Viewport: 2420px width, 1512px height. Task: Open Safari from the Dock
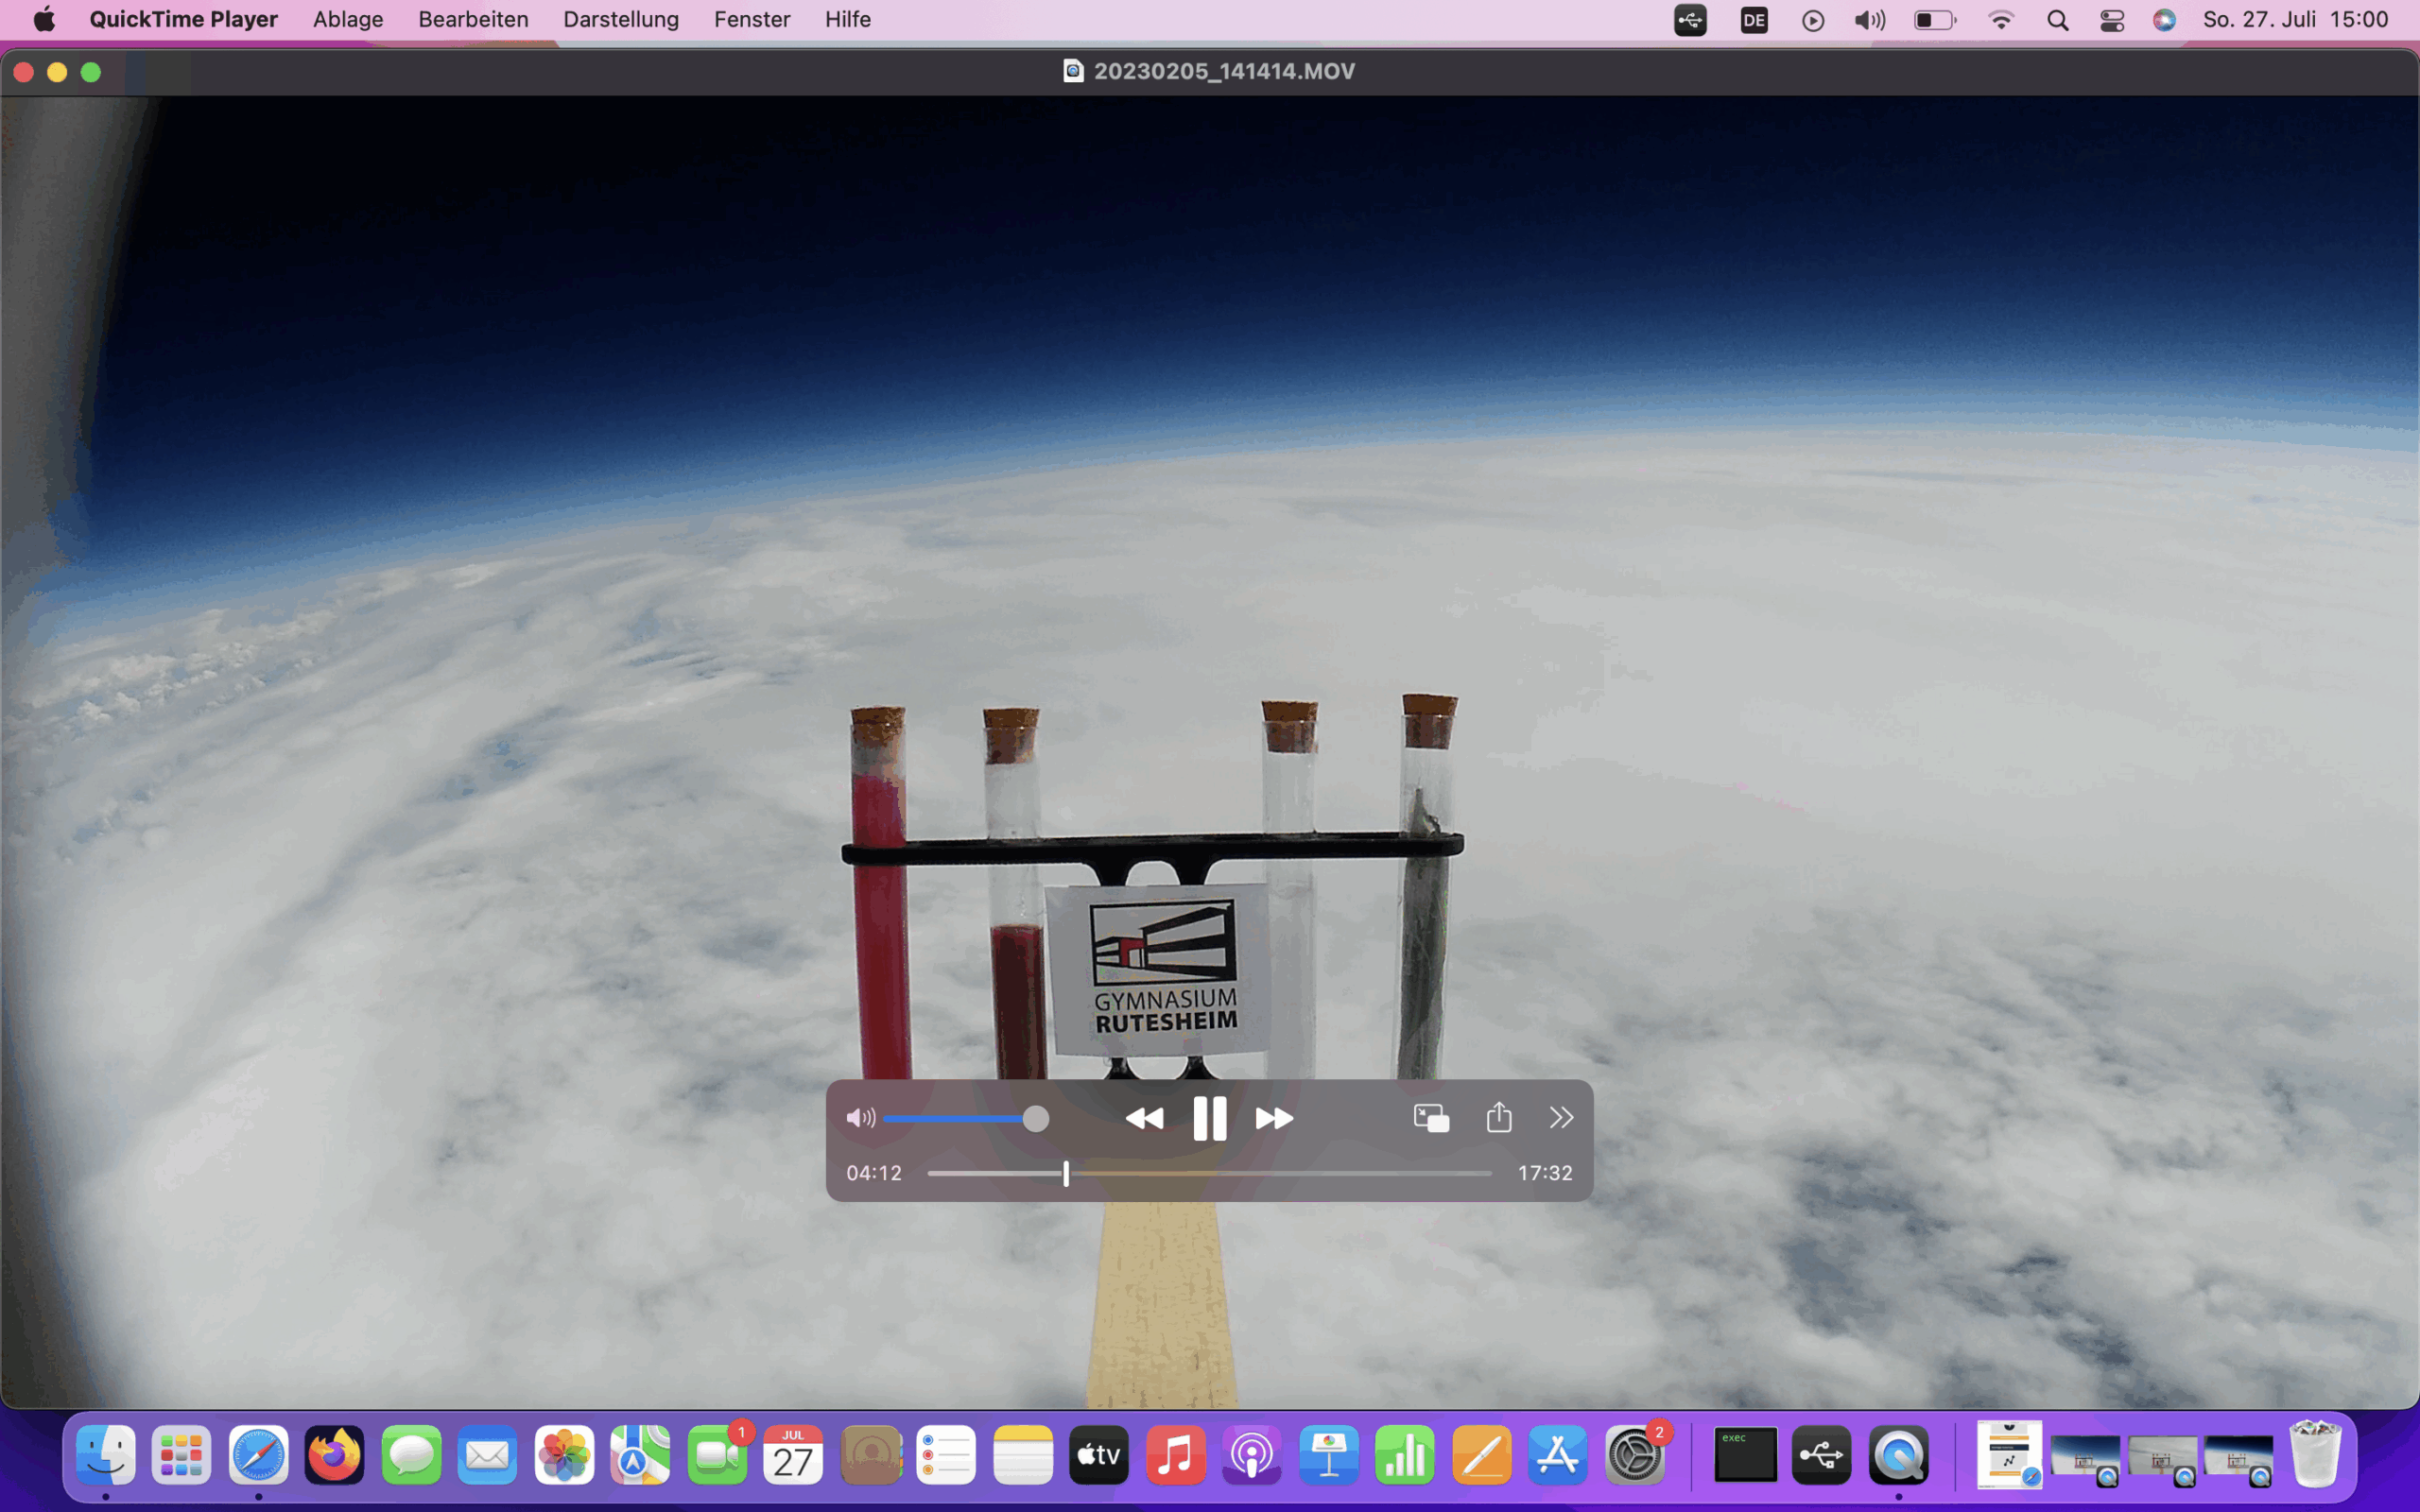(259, 1455)
